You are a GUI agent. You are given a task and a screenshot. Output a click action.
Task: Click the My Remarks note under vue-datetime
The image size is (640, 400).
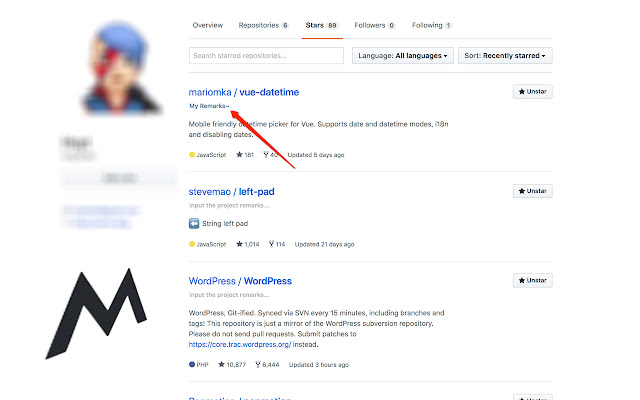point(209,106)
